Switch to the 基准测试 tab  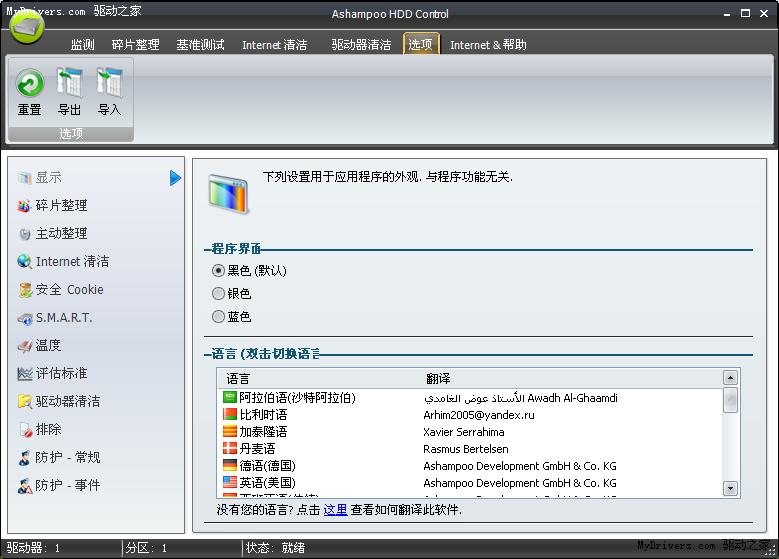point(200,45)
